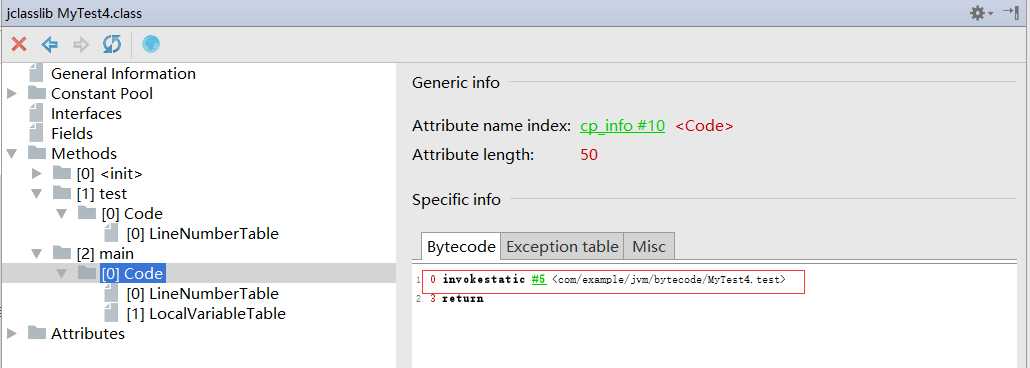Screen dimensions: 1030x368
Task: Open the web browser globe icon
Action: tap(151, 44)
